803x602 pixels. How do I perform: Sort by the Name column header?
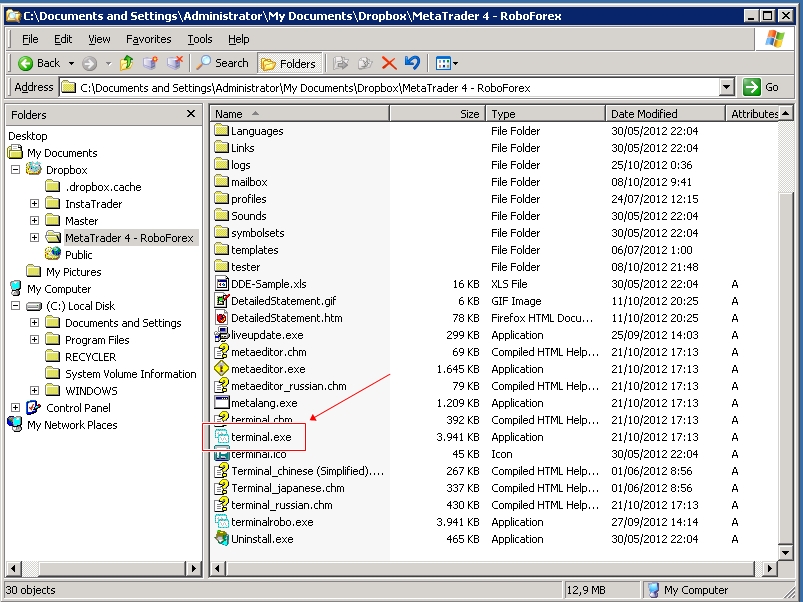click(300, 114)
